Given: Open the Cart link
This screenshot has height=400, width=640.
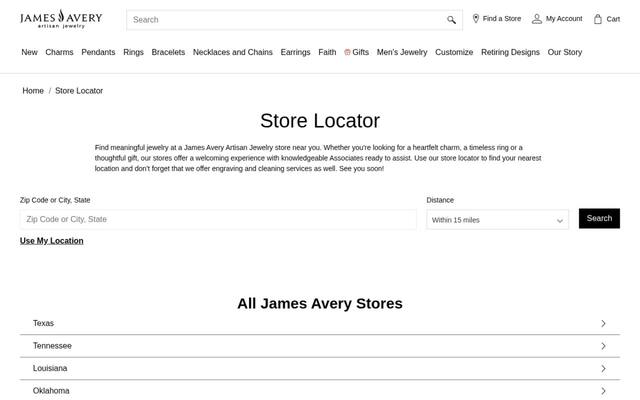Looking at the screenshot, I should pos(607,19).
